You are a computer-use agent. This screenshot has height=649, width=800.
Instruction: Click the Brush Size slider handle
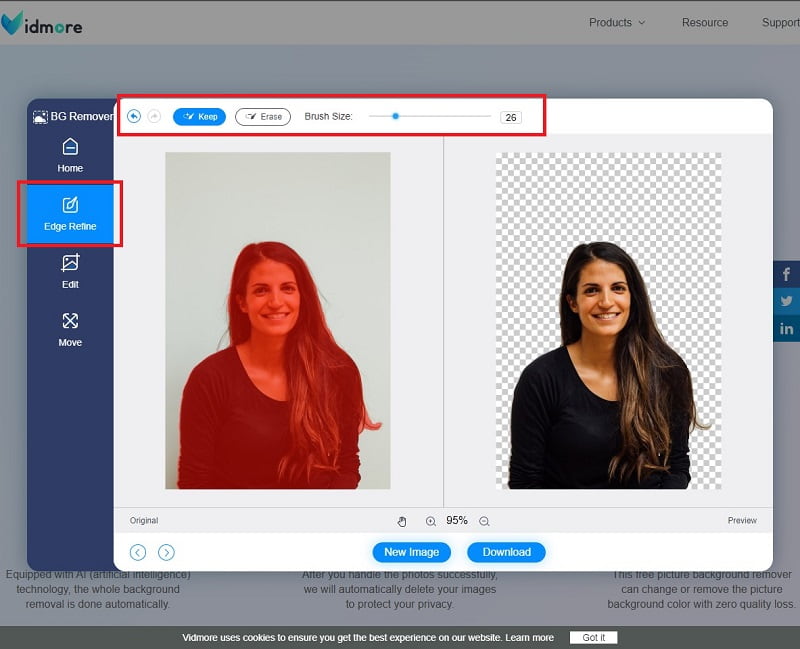tap(396, 116)
